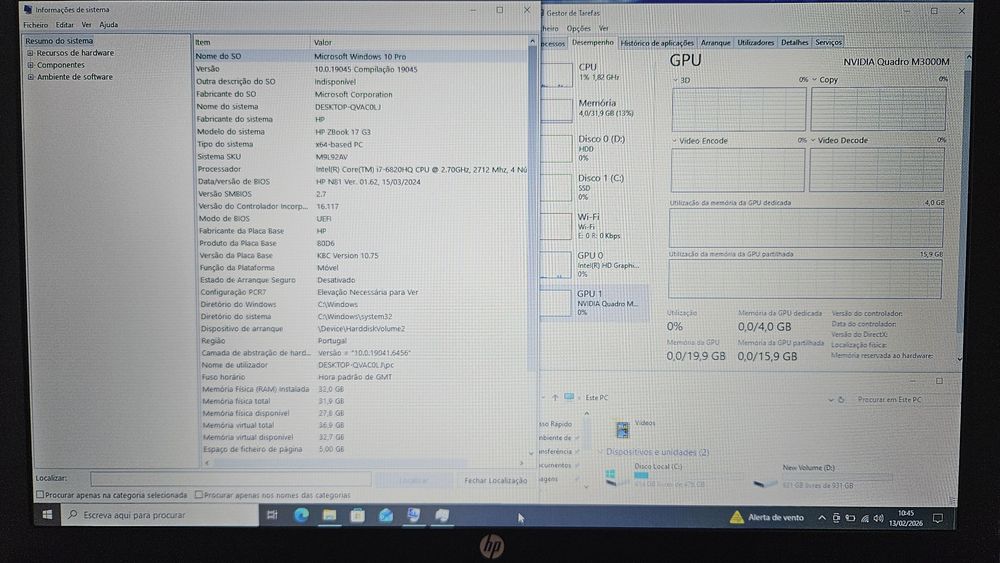This screenshot has height=563, width=1000.
Task: Open File Explorer from the taskbar
Action: tap(329, 515)
